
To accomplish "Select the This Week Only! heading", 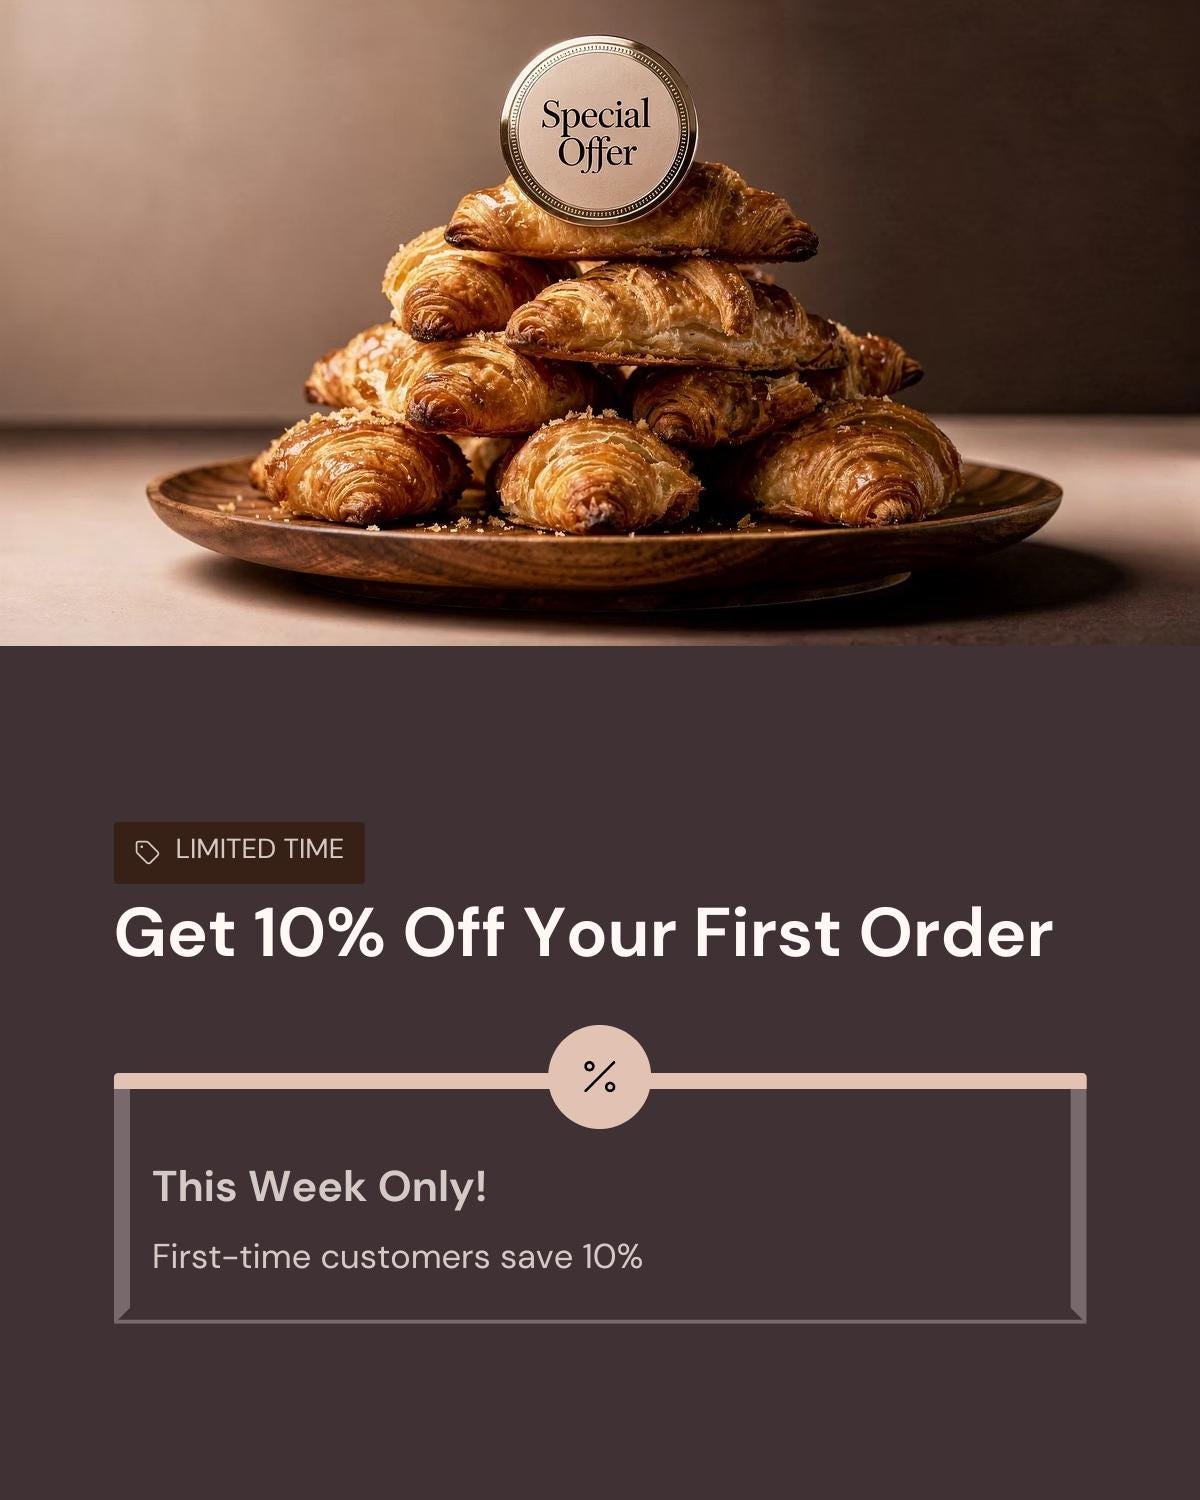I will [319, 1187].
